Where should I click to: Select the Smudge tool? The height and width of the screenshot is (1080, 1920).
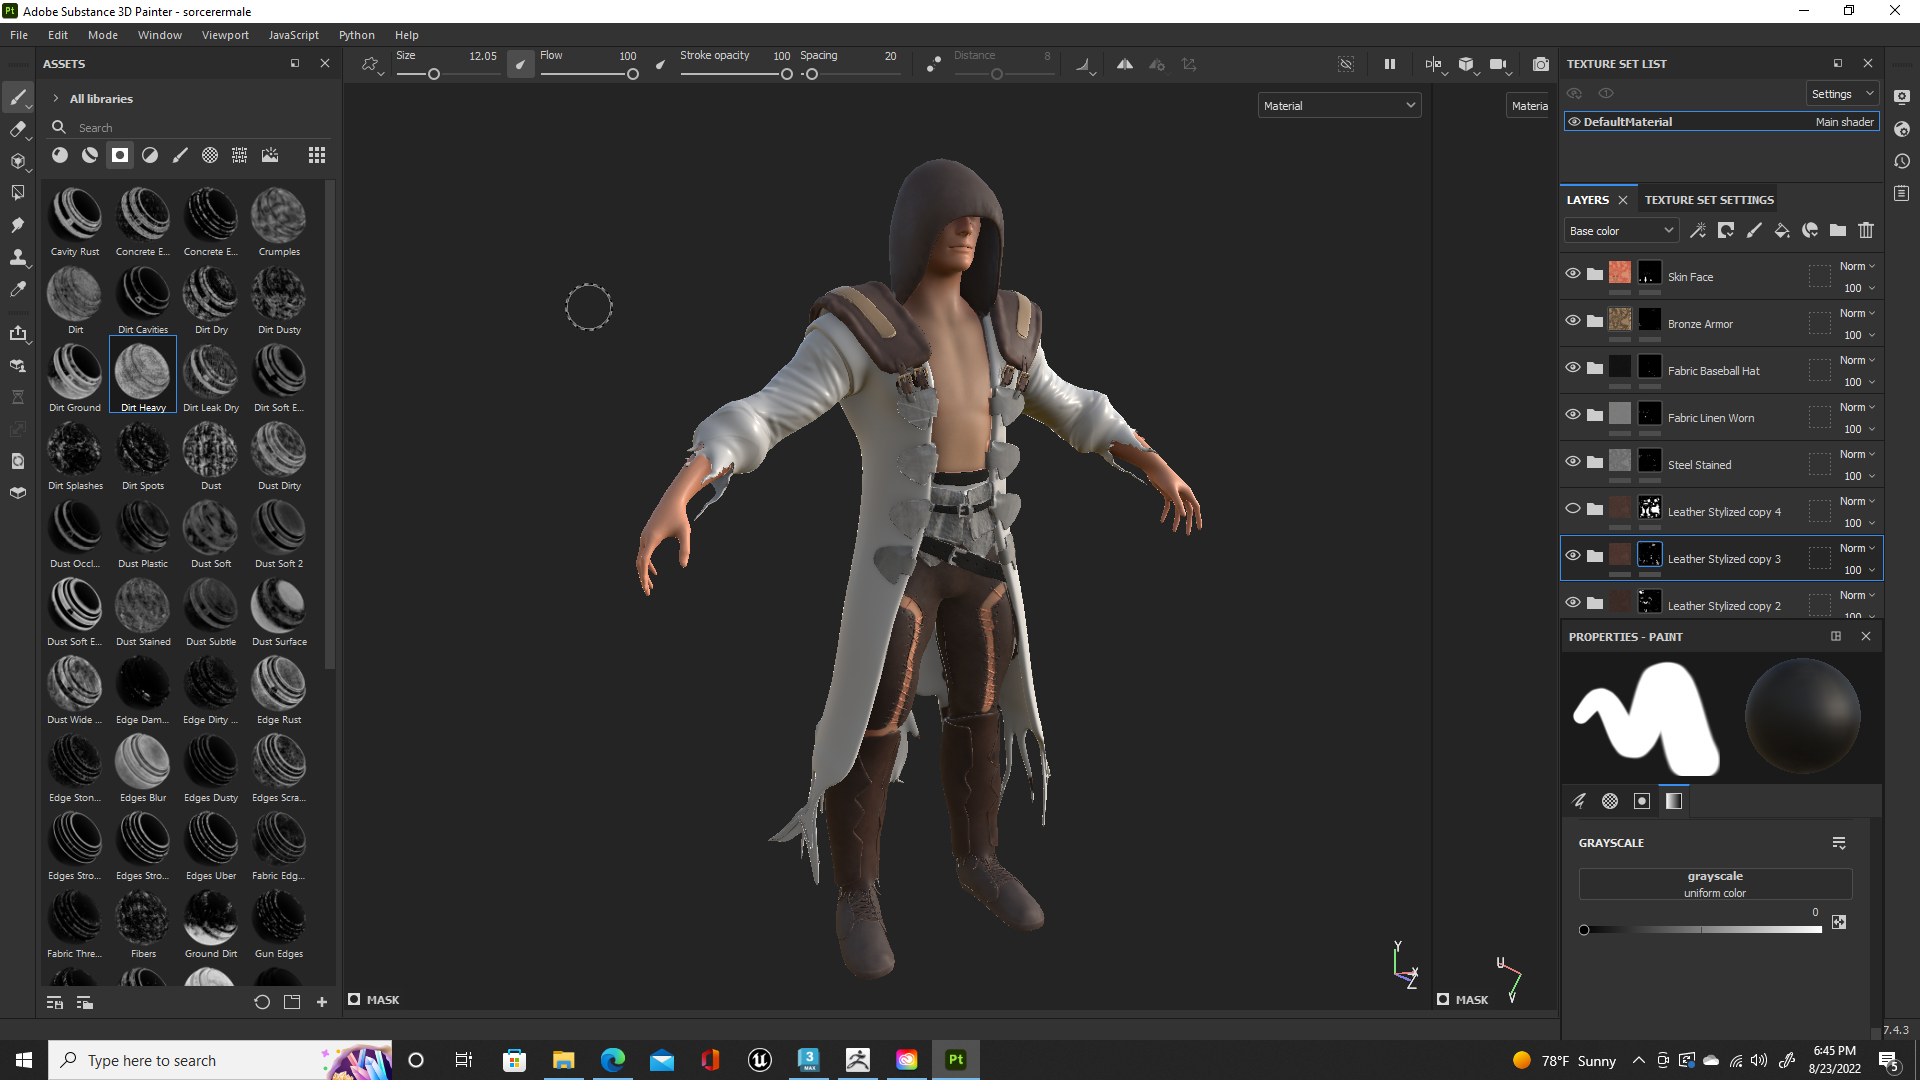pos(18,225)
